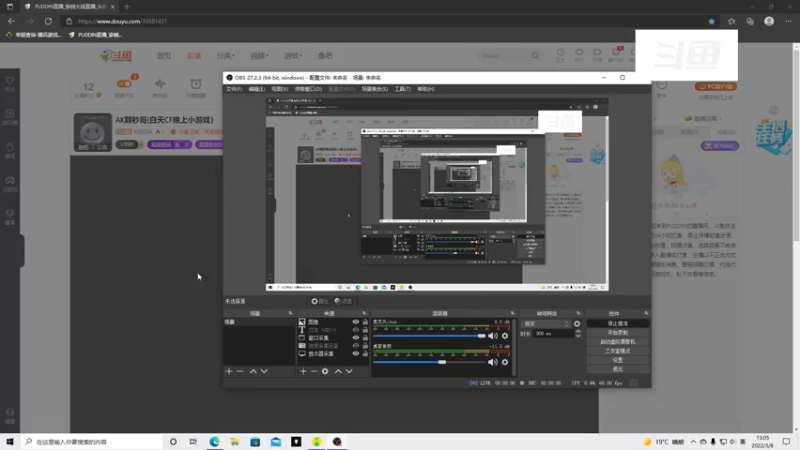Add a new scene with plus icon

(229, 371)
